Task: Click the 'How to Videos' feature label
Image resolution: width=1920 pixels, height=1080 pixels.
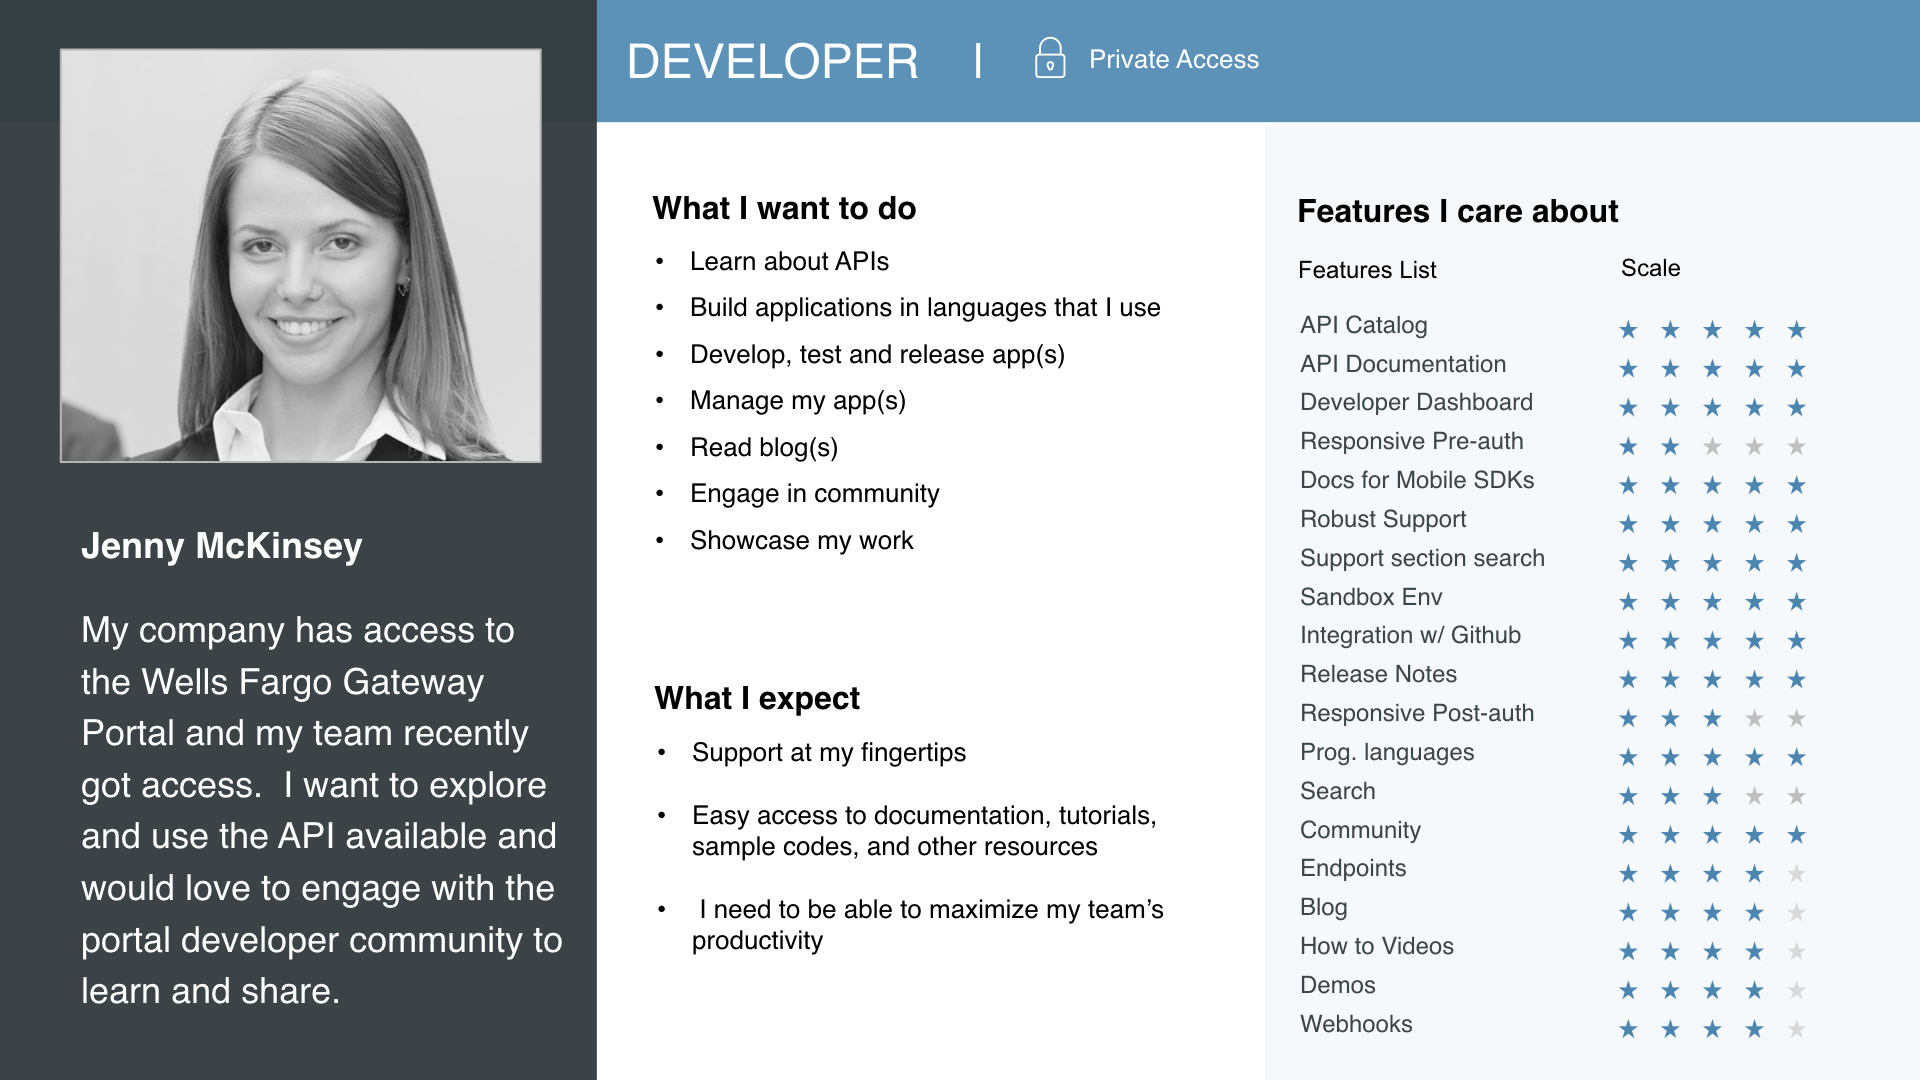Action: tap(1376, 946)
